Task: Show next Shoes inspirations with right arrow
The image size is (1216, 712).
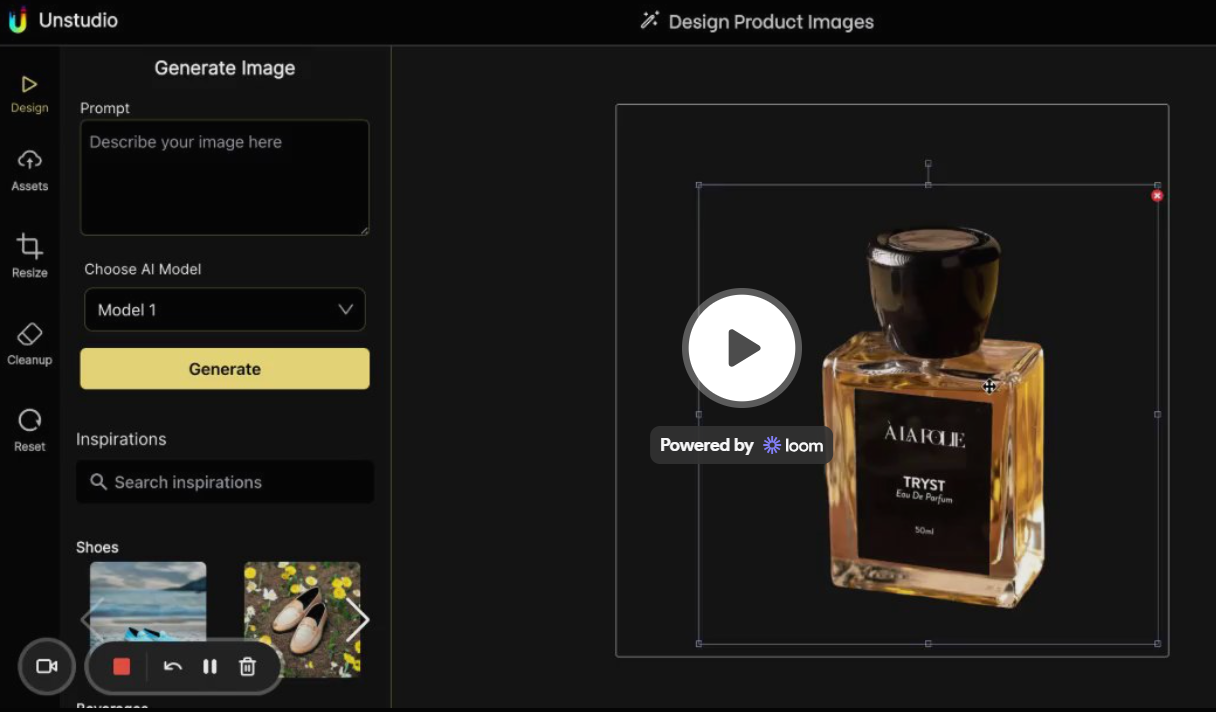Action: point(357,619)
